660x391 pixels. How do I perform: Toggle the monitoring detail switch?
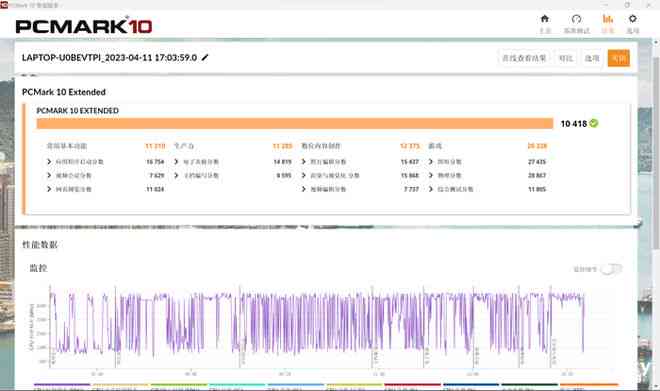[x=611, y=269]
